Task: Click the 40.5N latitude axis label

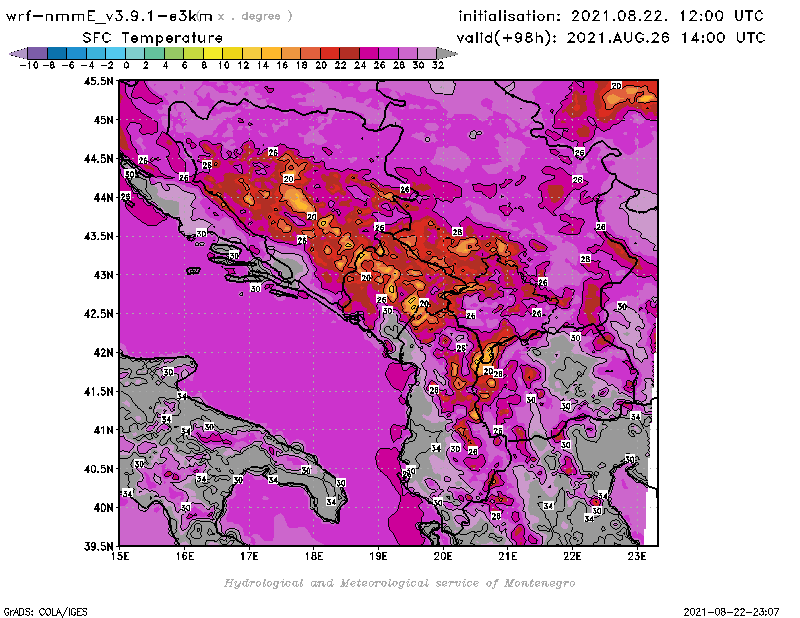Action: (98, 469)
